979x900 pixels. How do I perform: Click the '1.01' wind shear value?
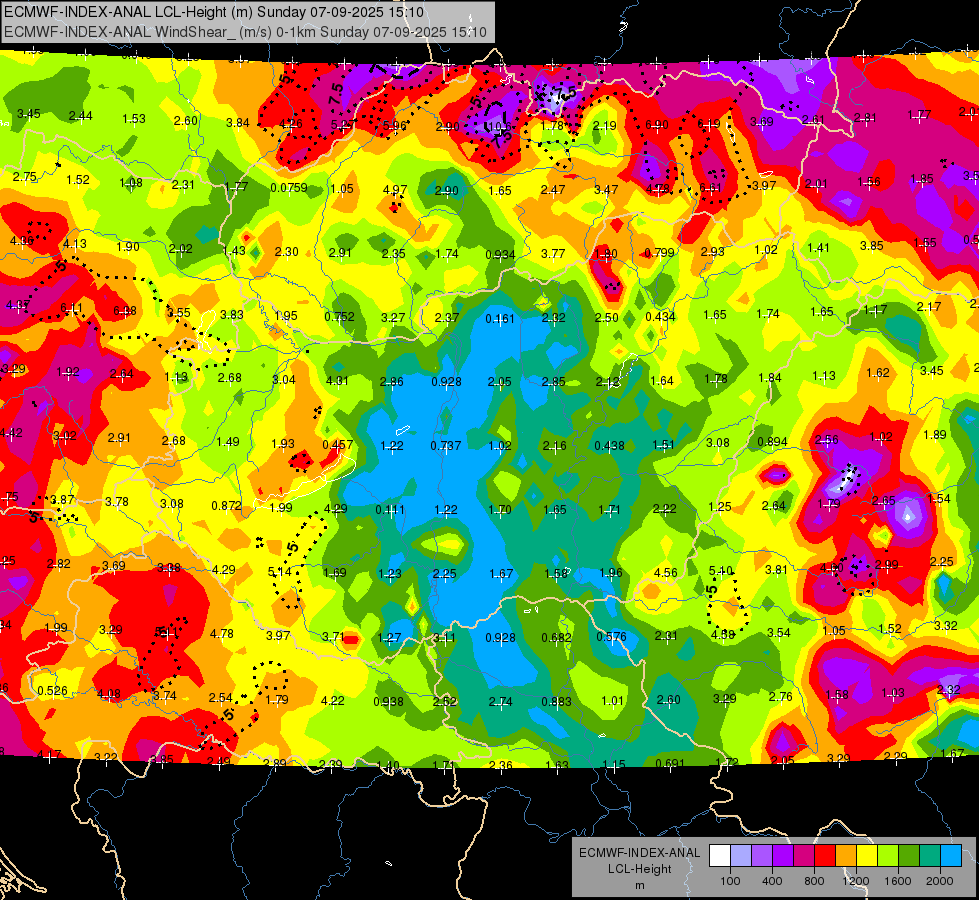(x=612, y=700)
